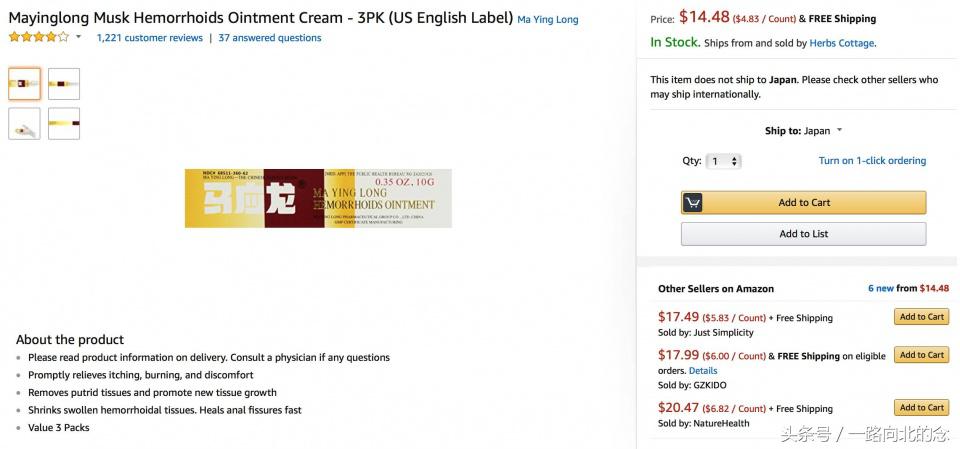
Task: Show the third product thumbnail image
Action: pyautogui.click(x=25, y=123)
